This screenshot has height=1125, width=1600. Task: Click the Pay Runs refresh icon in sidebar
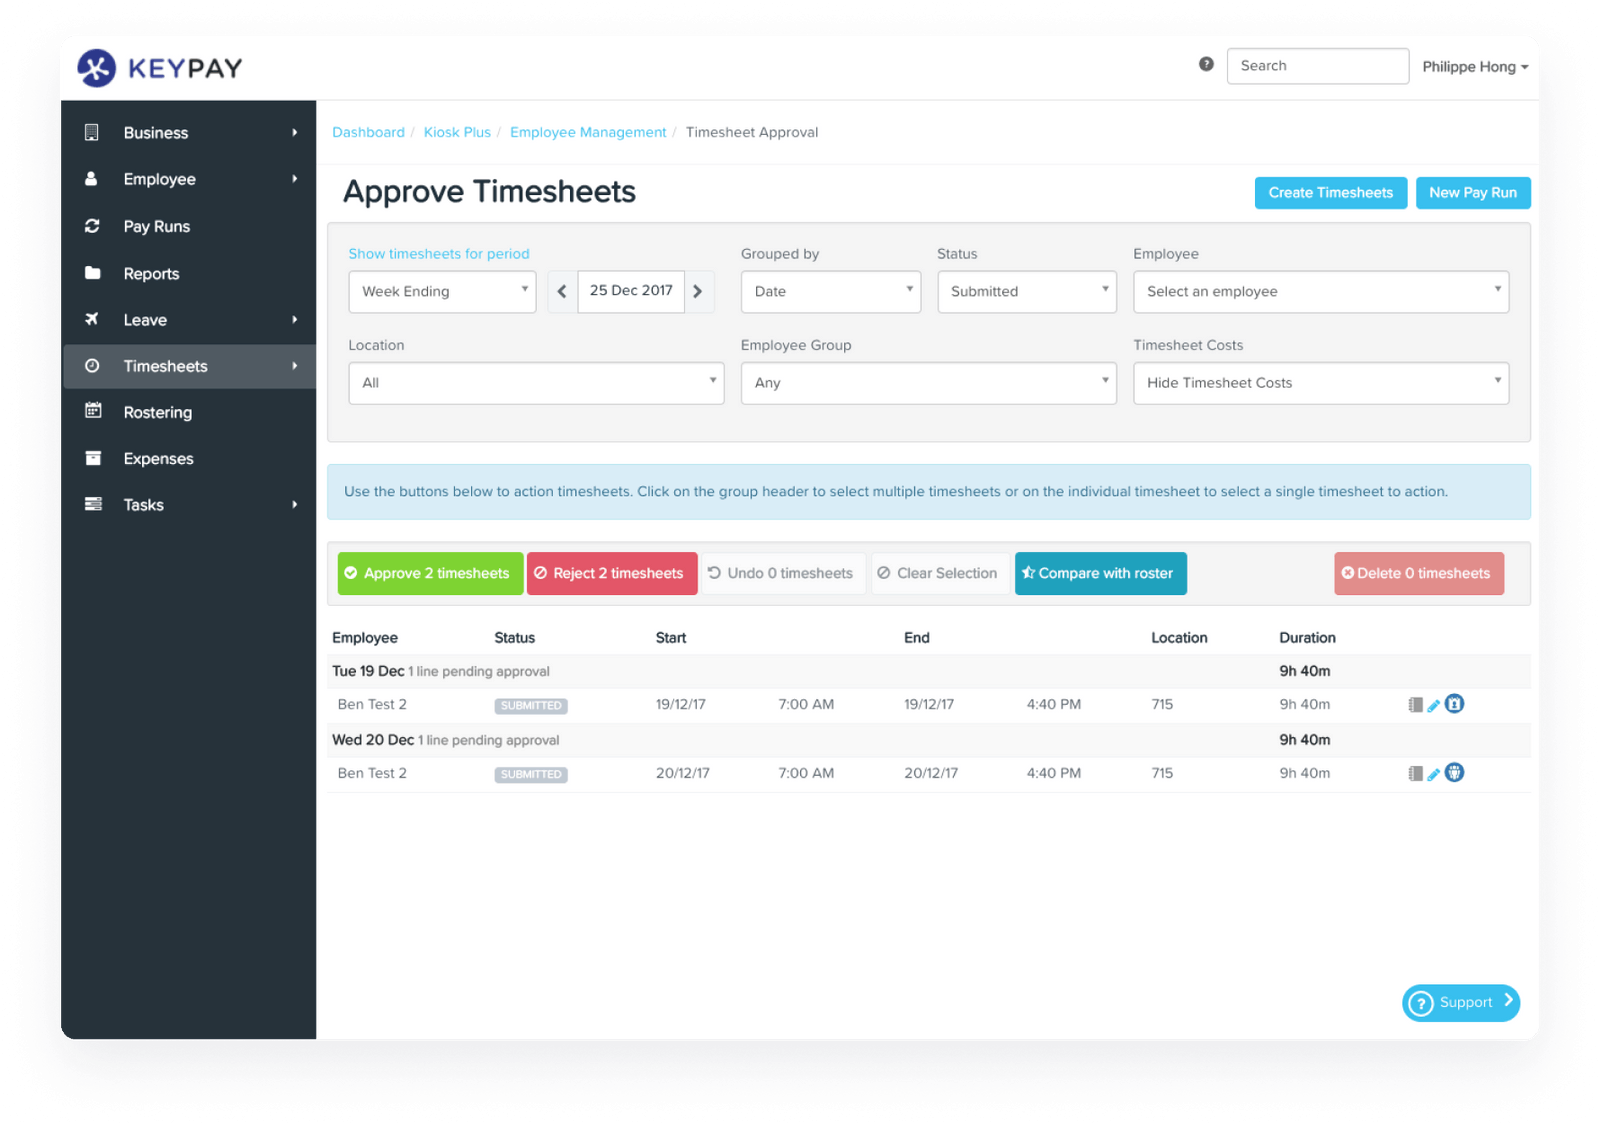pos(92,226)
